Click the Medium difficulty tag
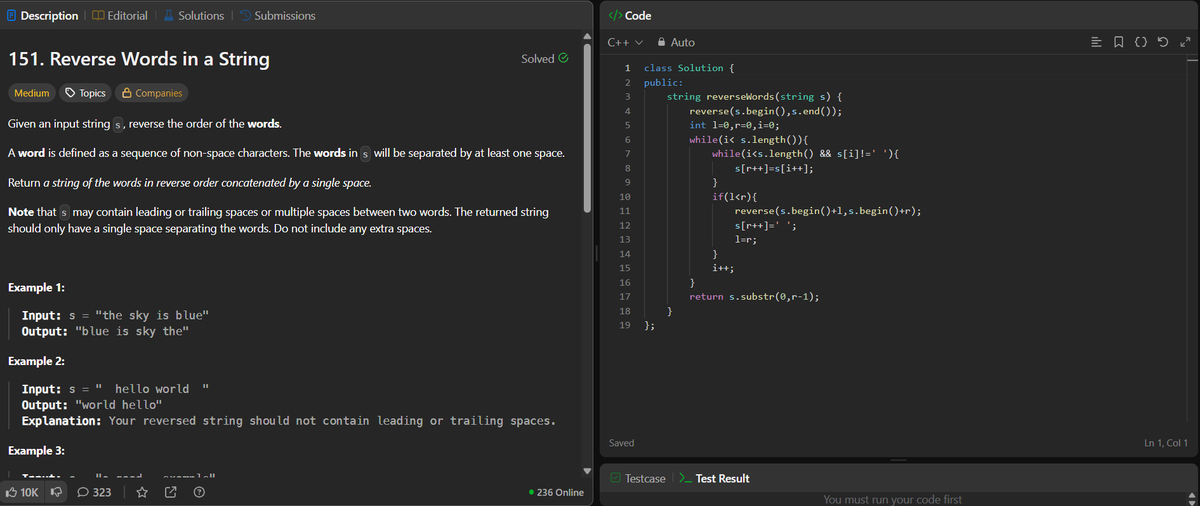1200x506 pixels. click(32, 93)
